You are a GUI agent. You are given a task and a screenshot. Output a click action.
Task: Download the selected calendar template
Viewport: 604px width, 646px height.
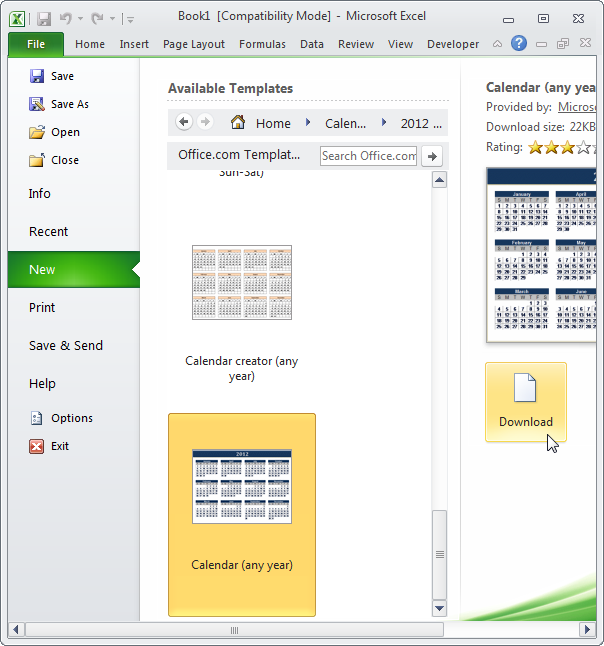(526, 402)
